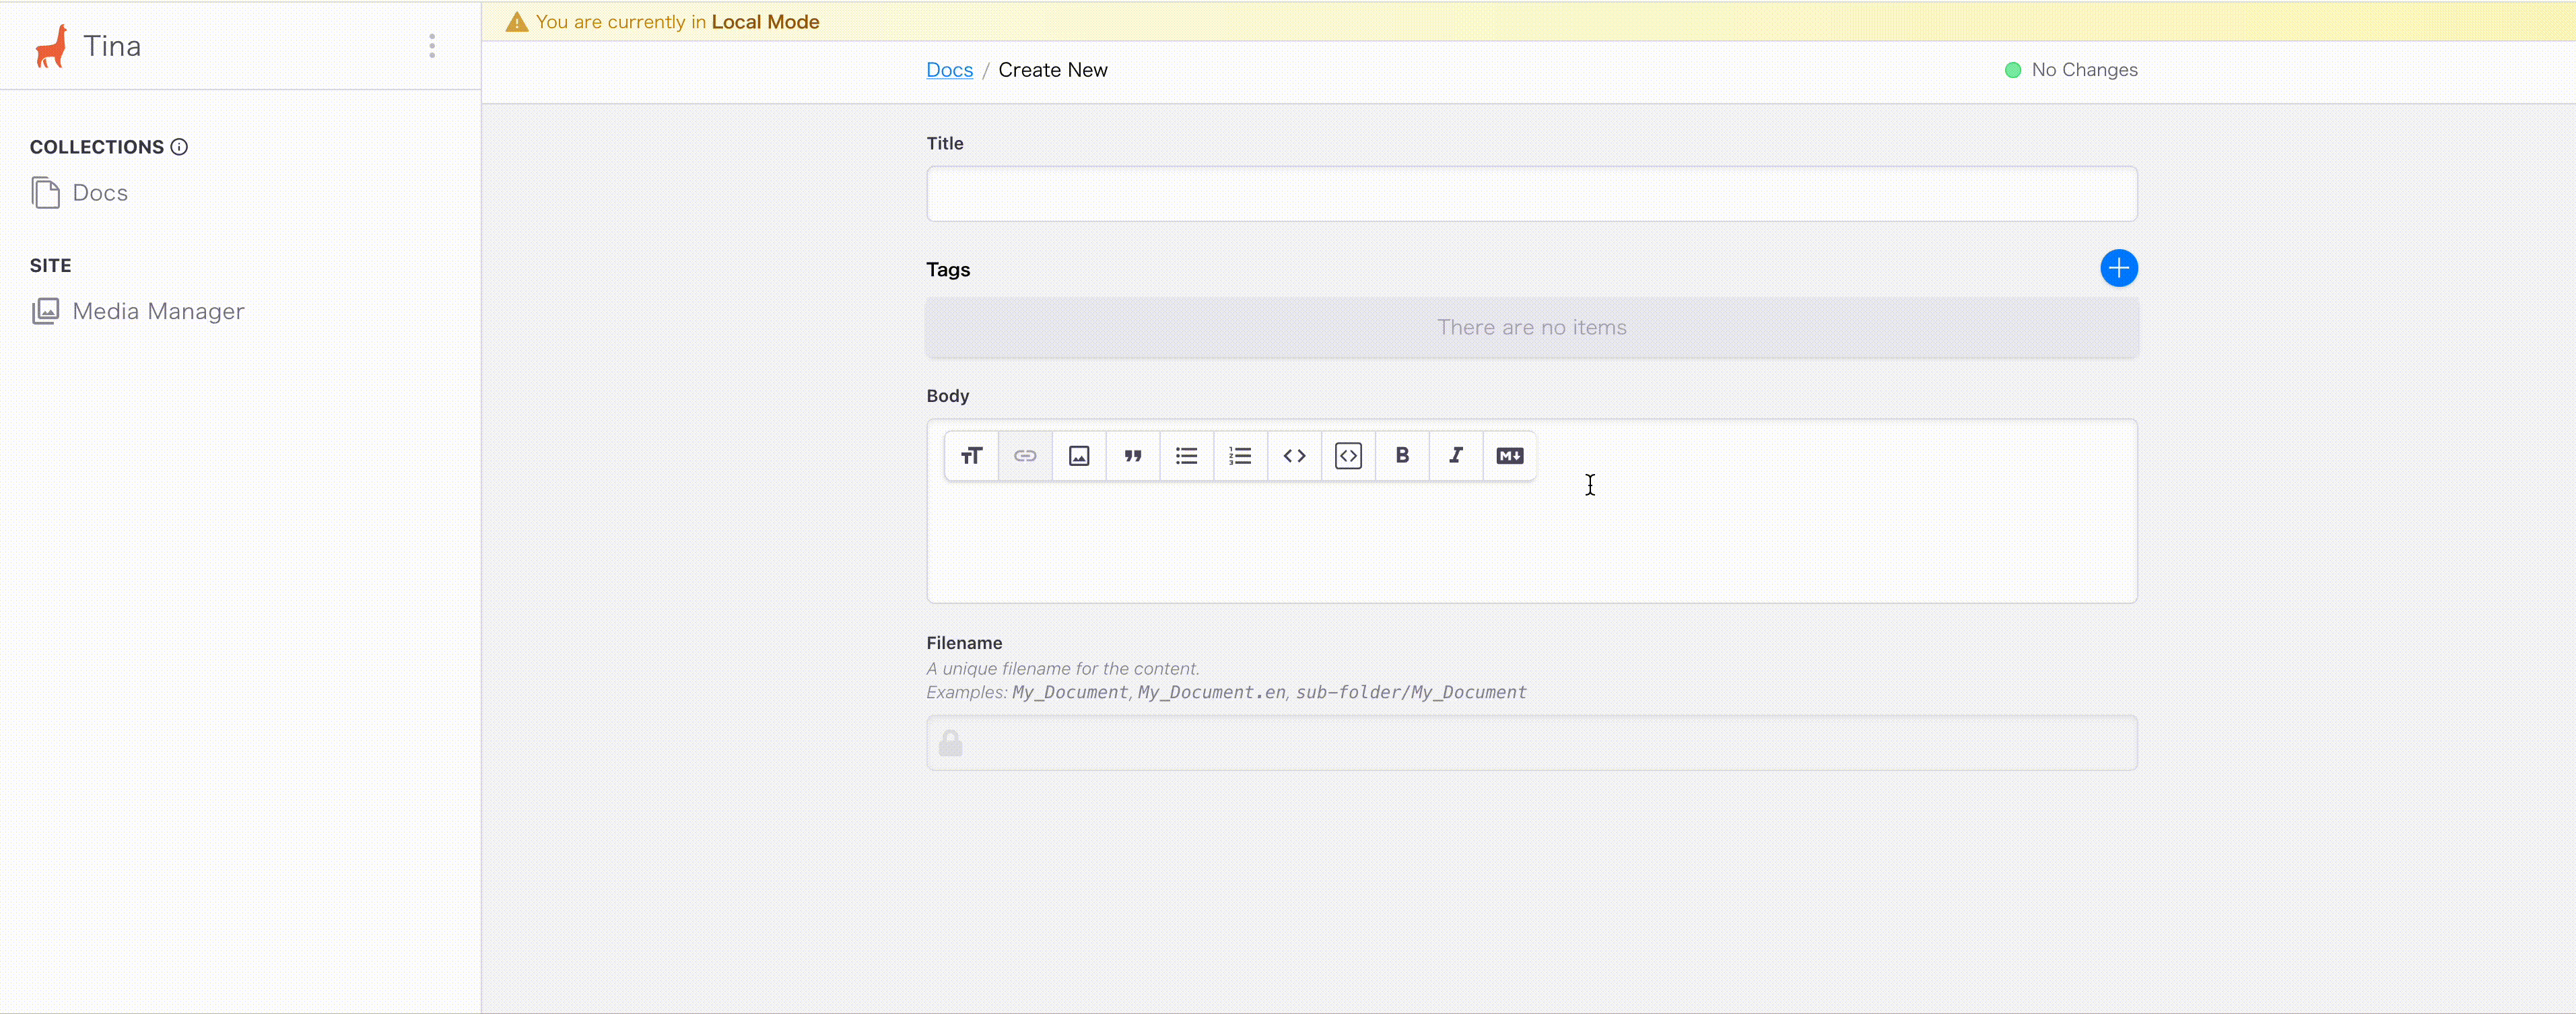Screen dimensions: 2576x1014
Task: Click the Collections info icon
Action: [x=179, y=147]
